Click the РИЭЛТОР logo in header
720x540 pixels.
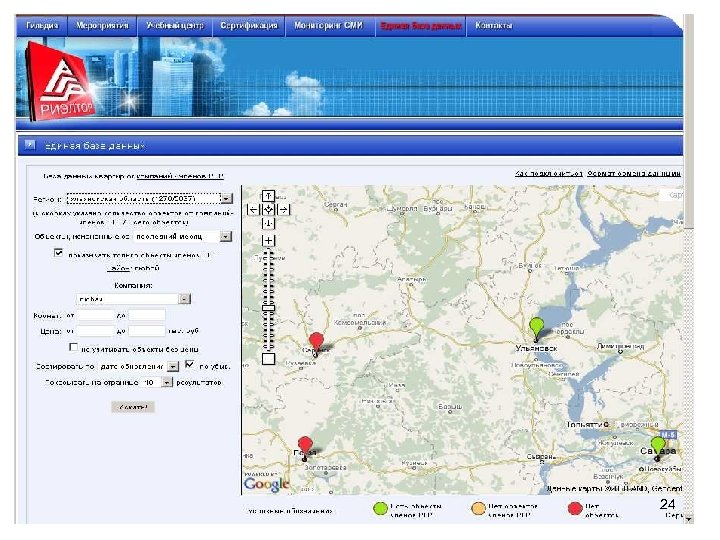pyautogui.click(x=59, y=82)
